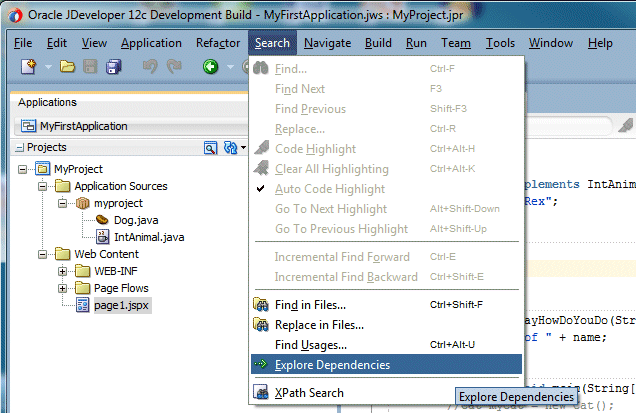Click the Dog.java bean icon
The image size is (636, 413).
coord(102,220)
